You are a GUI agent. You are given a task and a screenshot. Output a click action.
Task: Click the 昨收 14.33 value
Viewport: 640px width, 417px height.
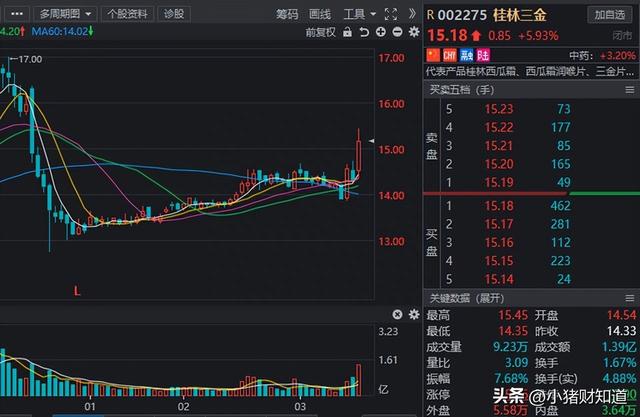[x=621, y=331]
